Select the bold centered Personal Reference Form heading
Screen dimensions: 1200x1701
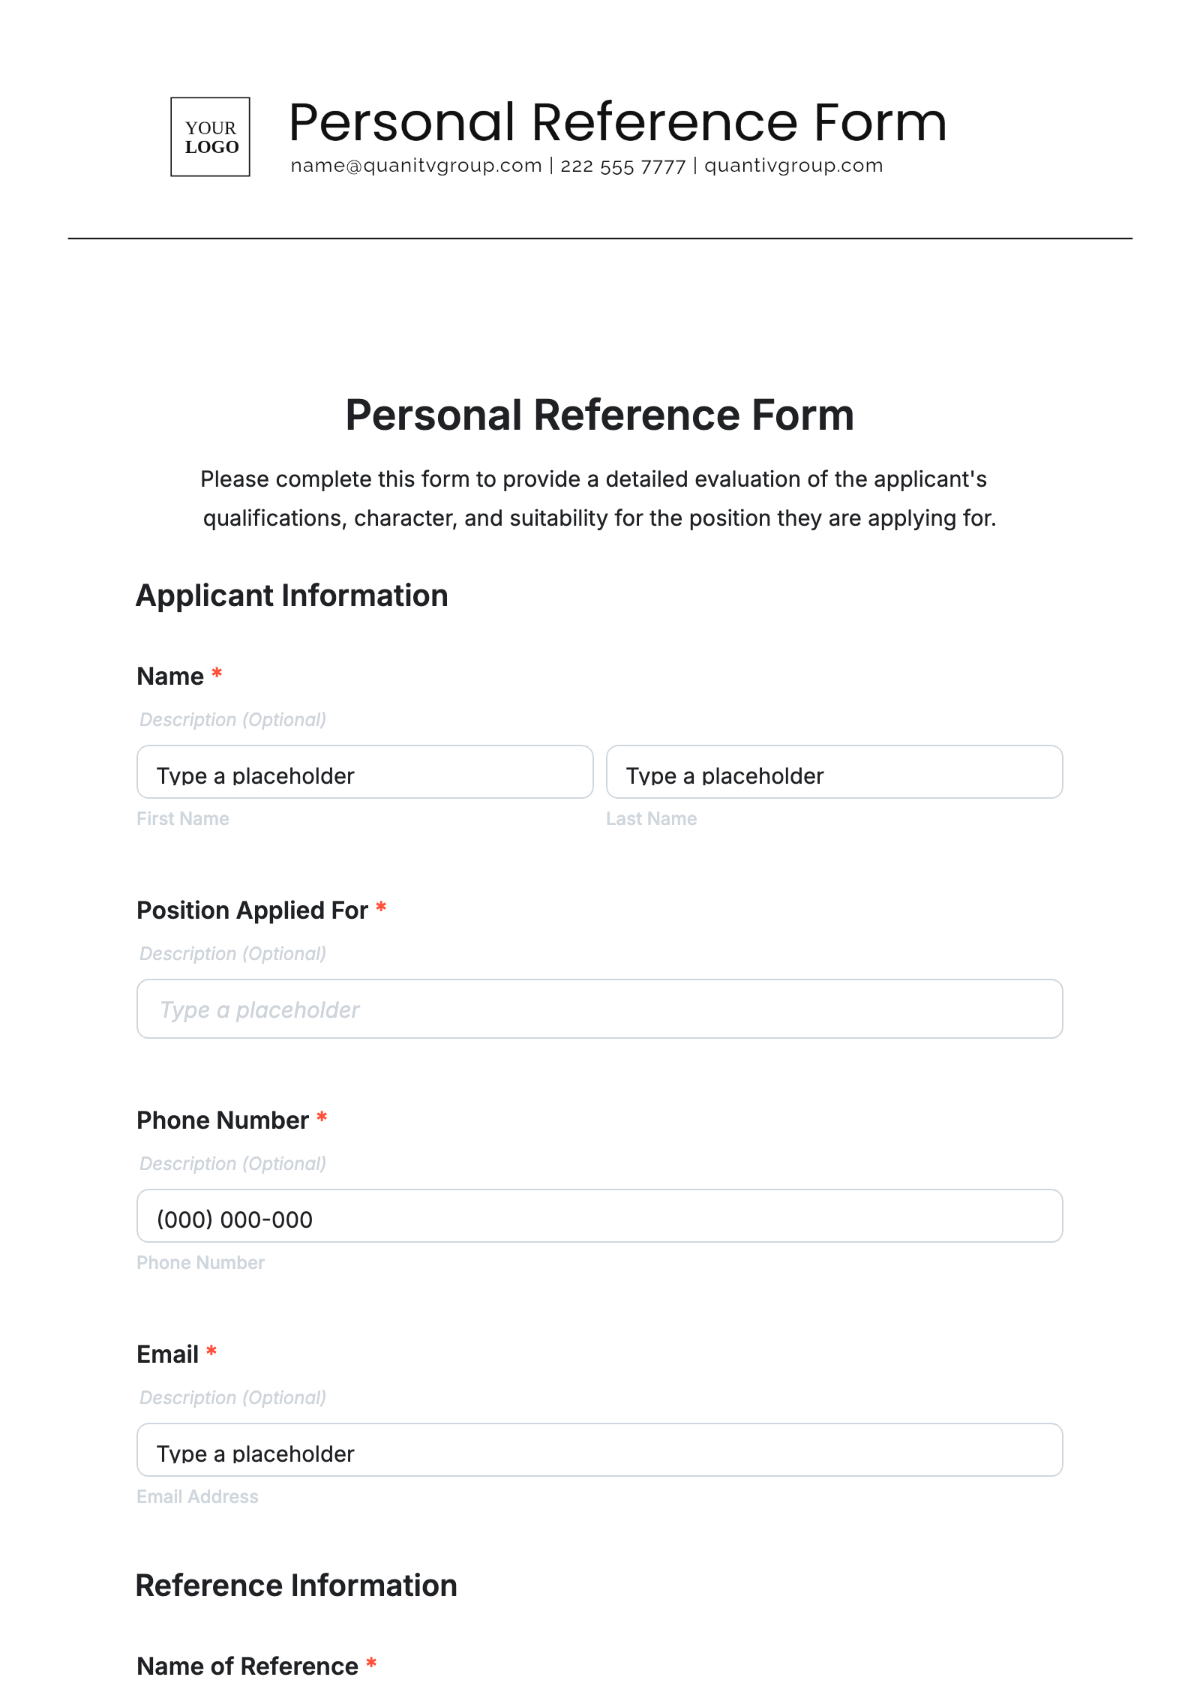point(600,415)
